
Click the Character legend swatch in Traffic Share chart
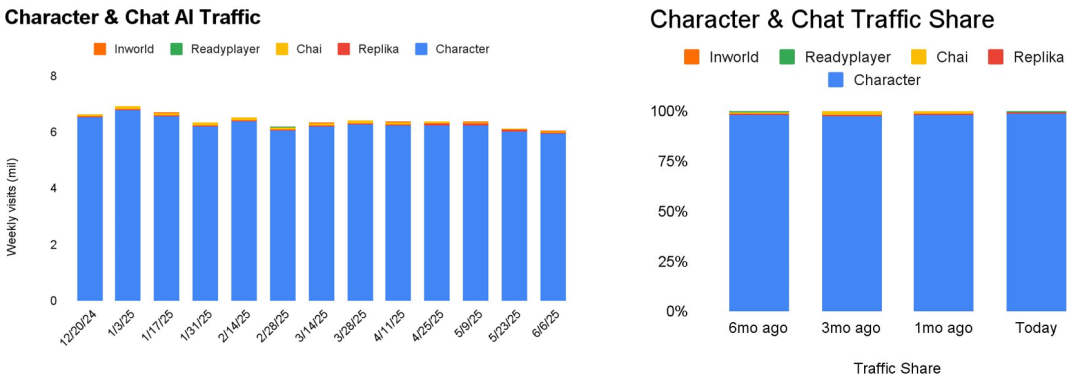coord(836,80)
